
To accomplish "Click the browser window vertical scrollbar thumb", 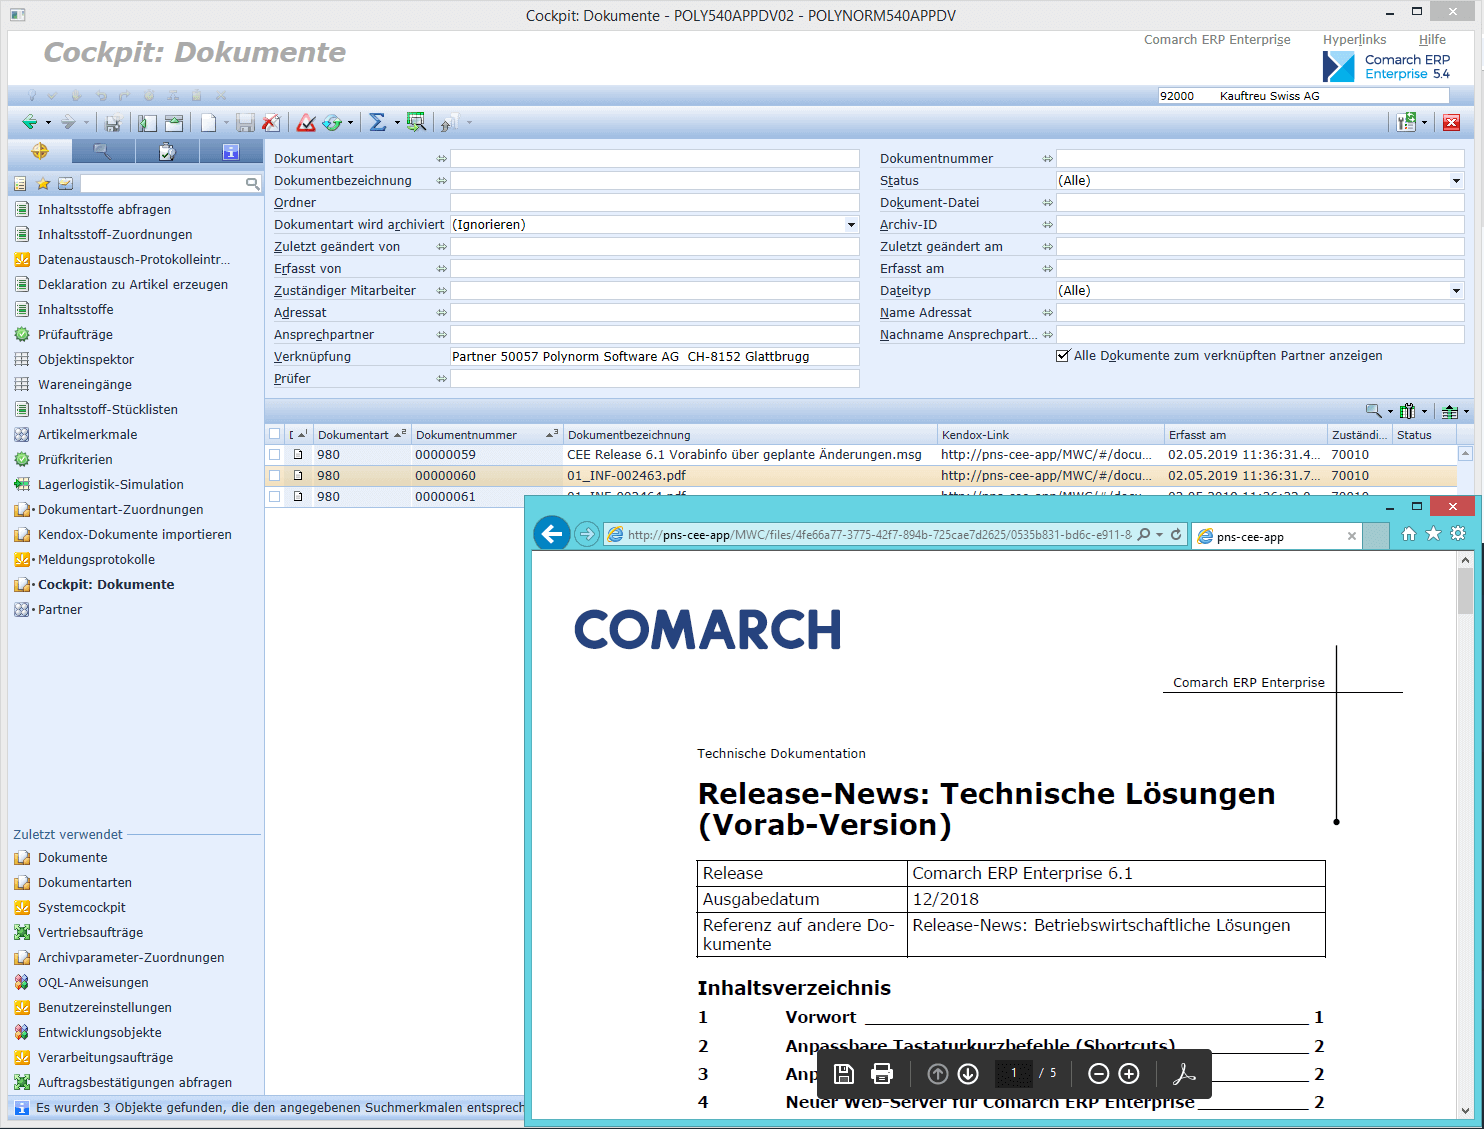I will (1465, 590).
